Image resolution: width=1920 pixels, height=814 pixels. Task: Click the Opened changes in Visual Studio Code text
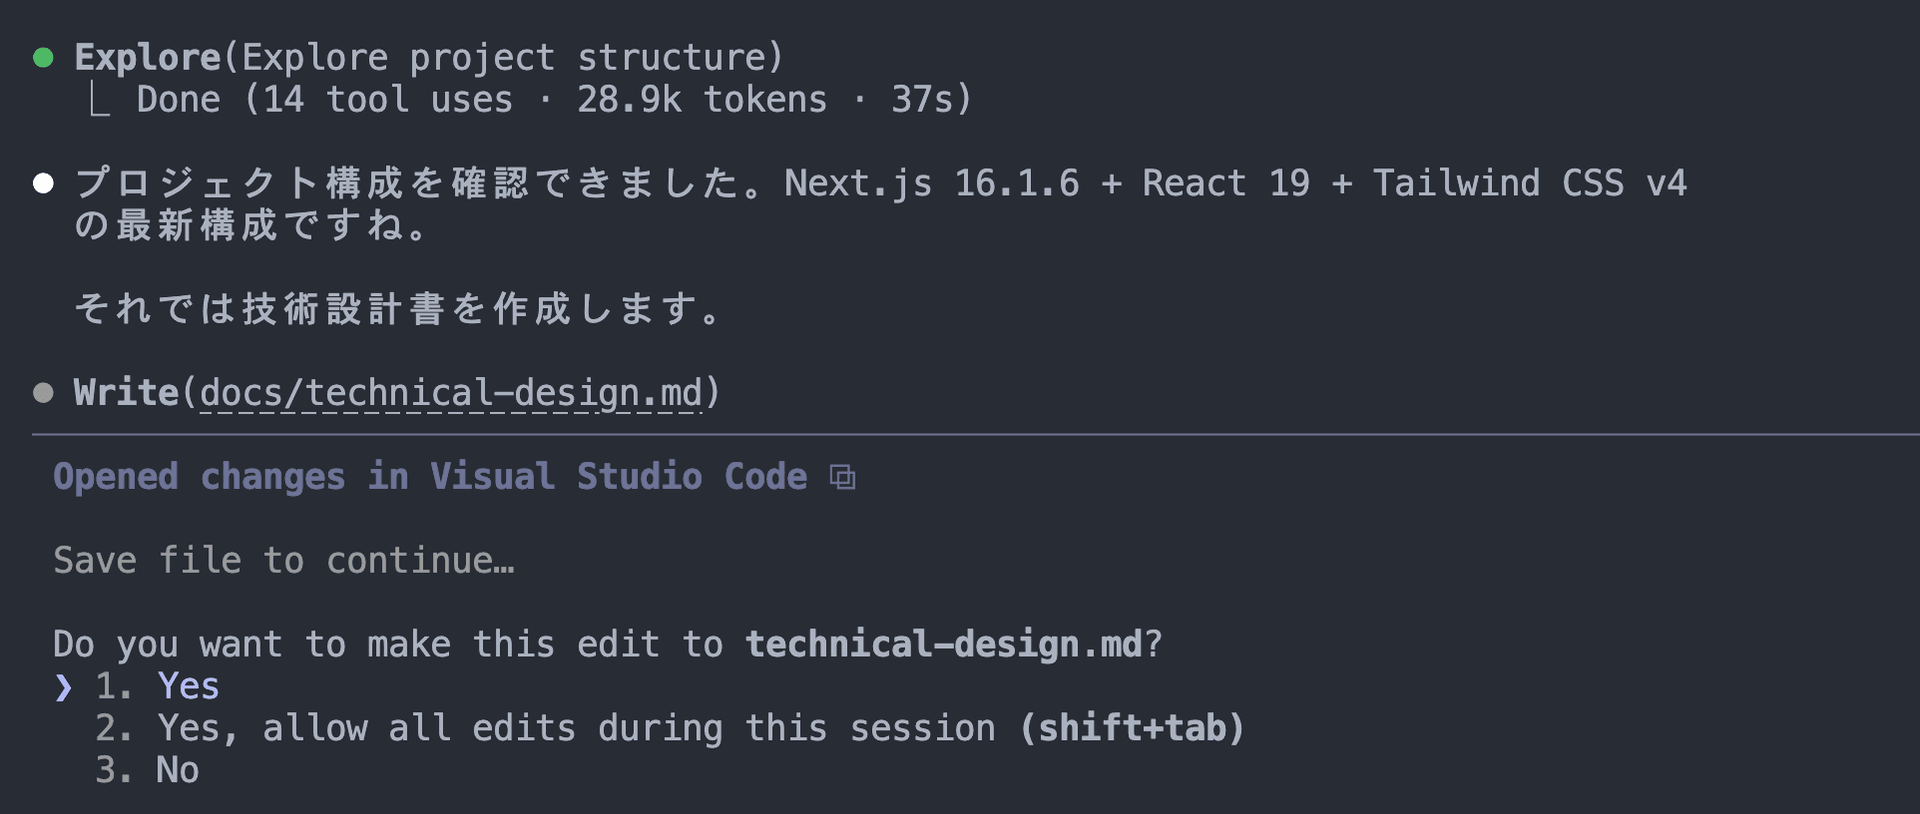tap(429, 477)
